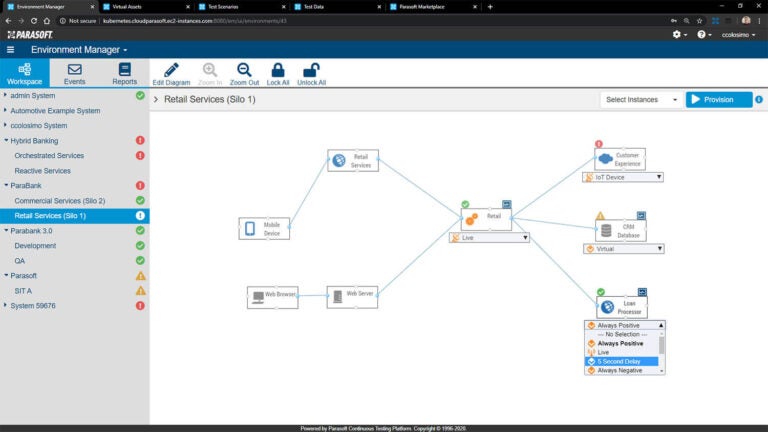The width and height of the screenshot is (768, 432).
Task: Click the Customer Experience cloud component
Action: click(x=620, y=159)
